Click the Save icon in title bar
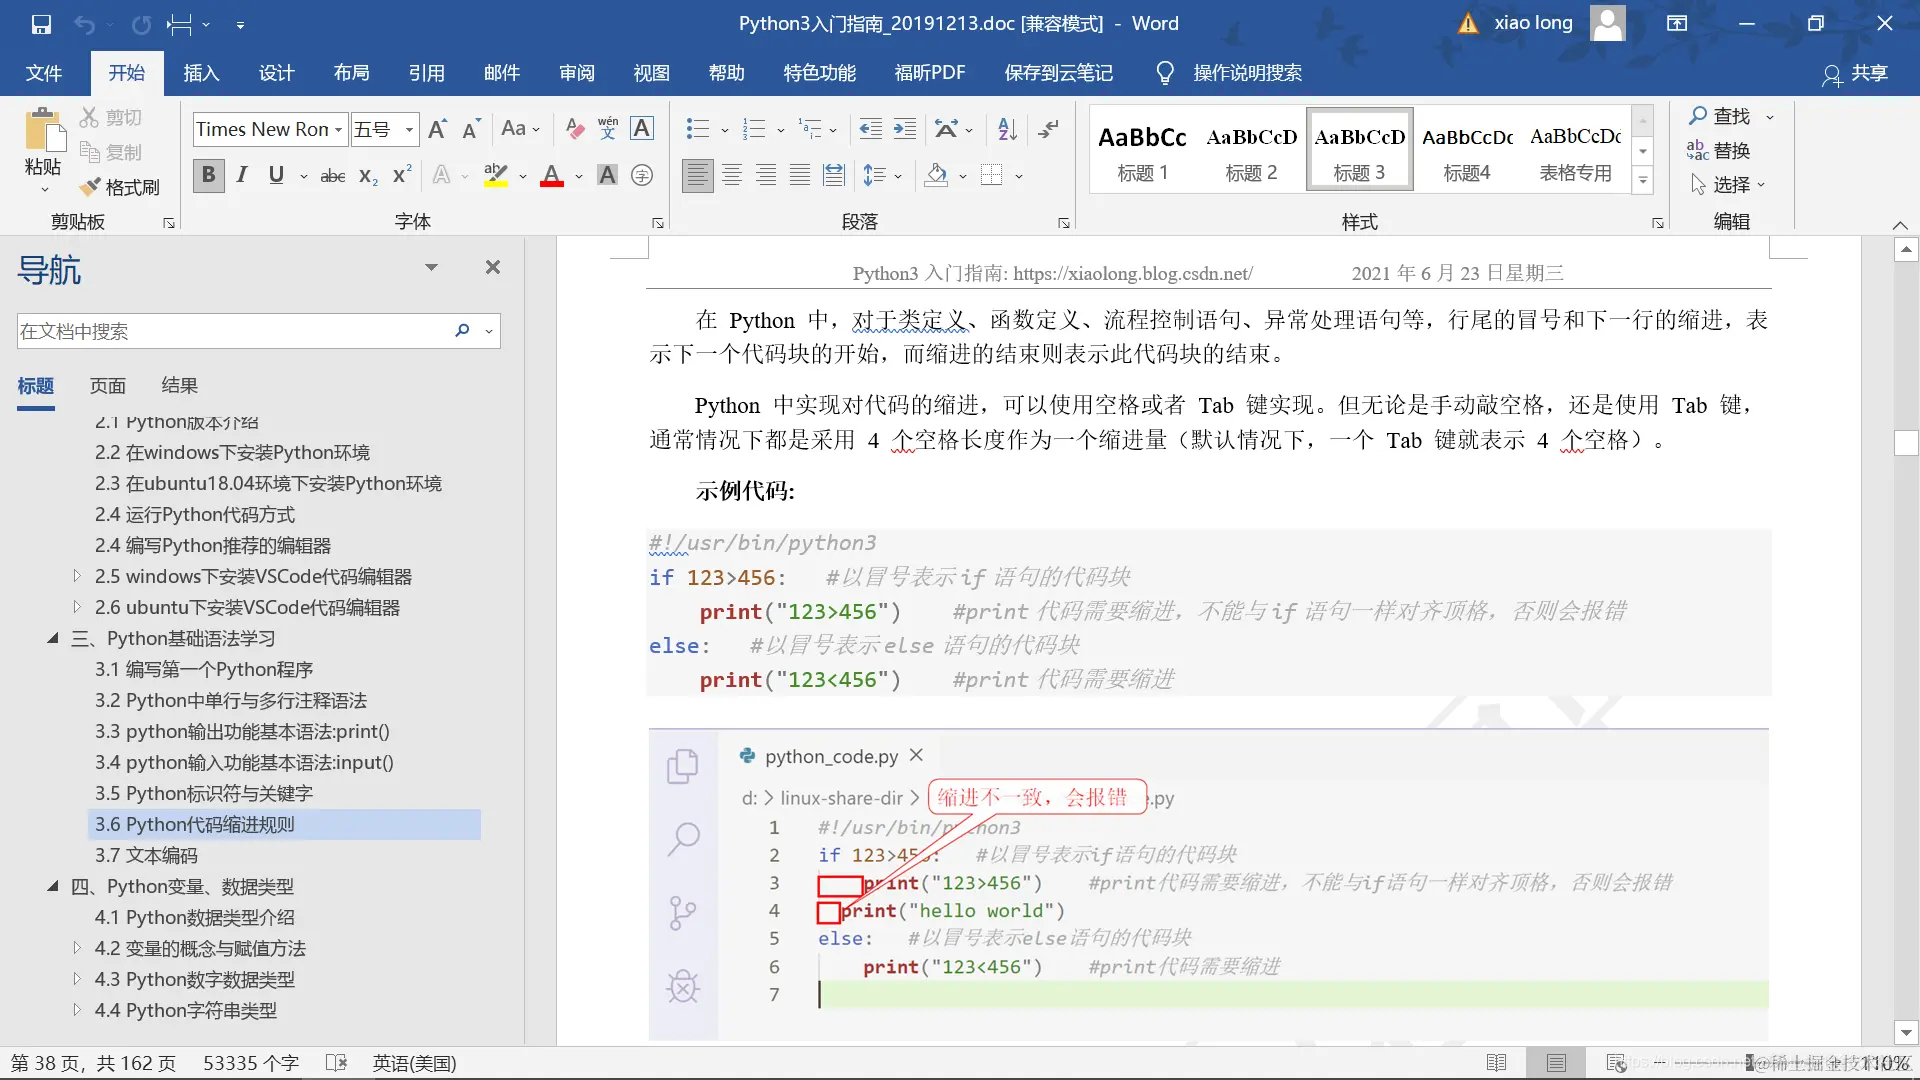The image size is (1920, 1080). coord(41,24)
